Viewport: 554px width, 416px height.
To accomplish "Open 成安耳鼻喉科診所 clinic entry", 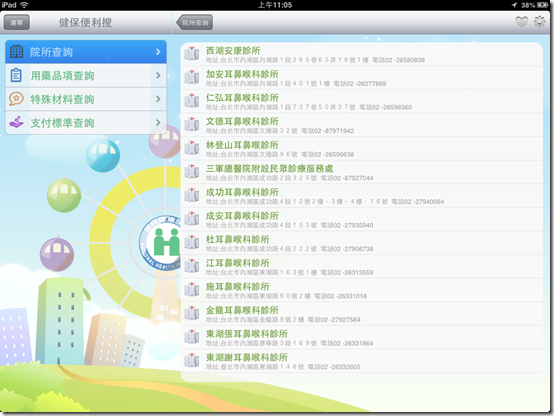I will pyautogui.click(x=362, y=220).
